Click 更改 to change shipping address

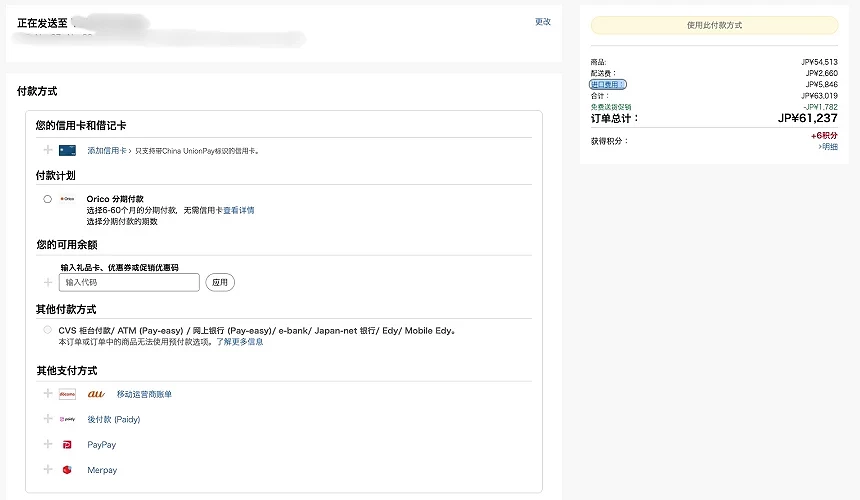click(542, 22)
